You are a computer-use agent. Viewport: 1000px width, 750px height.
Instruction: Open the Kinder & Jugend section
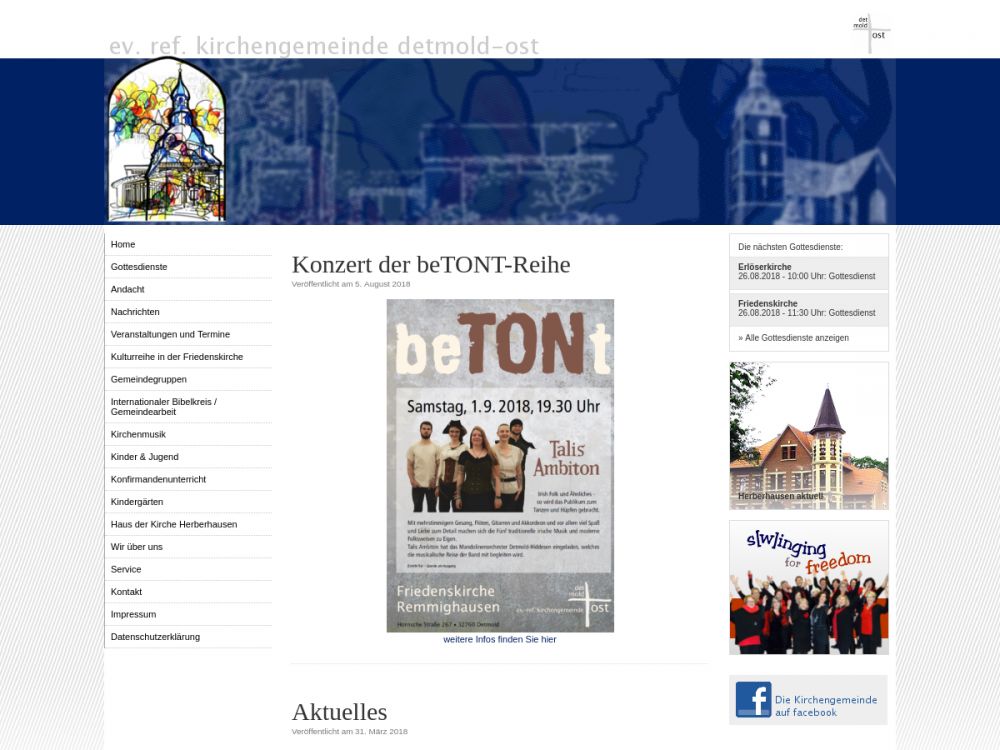(x=145, y=457)
